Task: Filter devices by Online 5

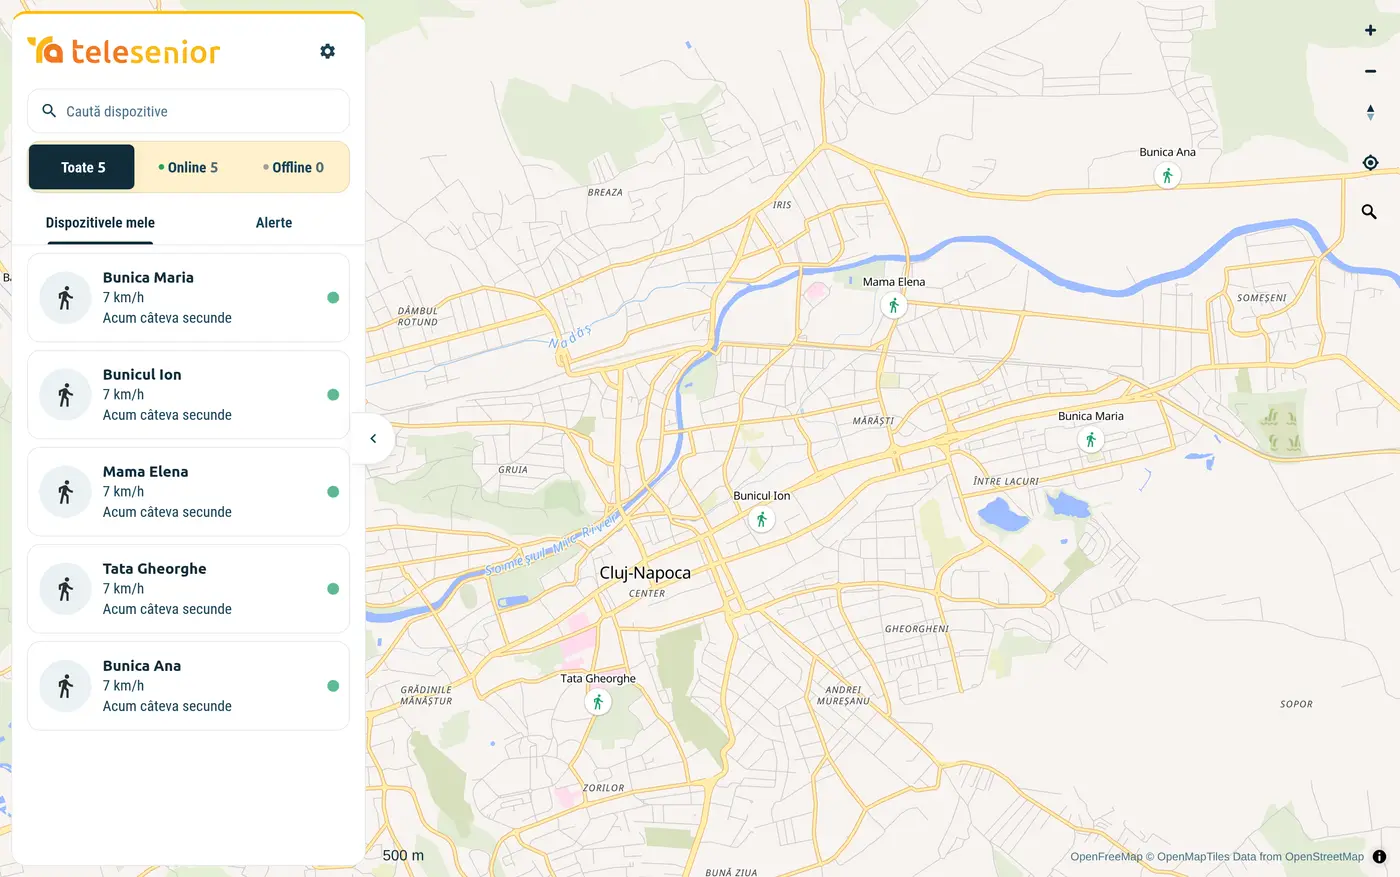Action: 188,167
